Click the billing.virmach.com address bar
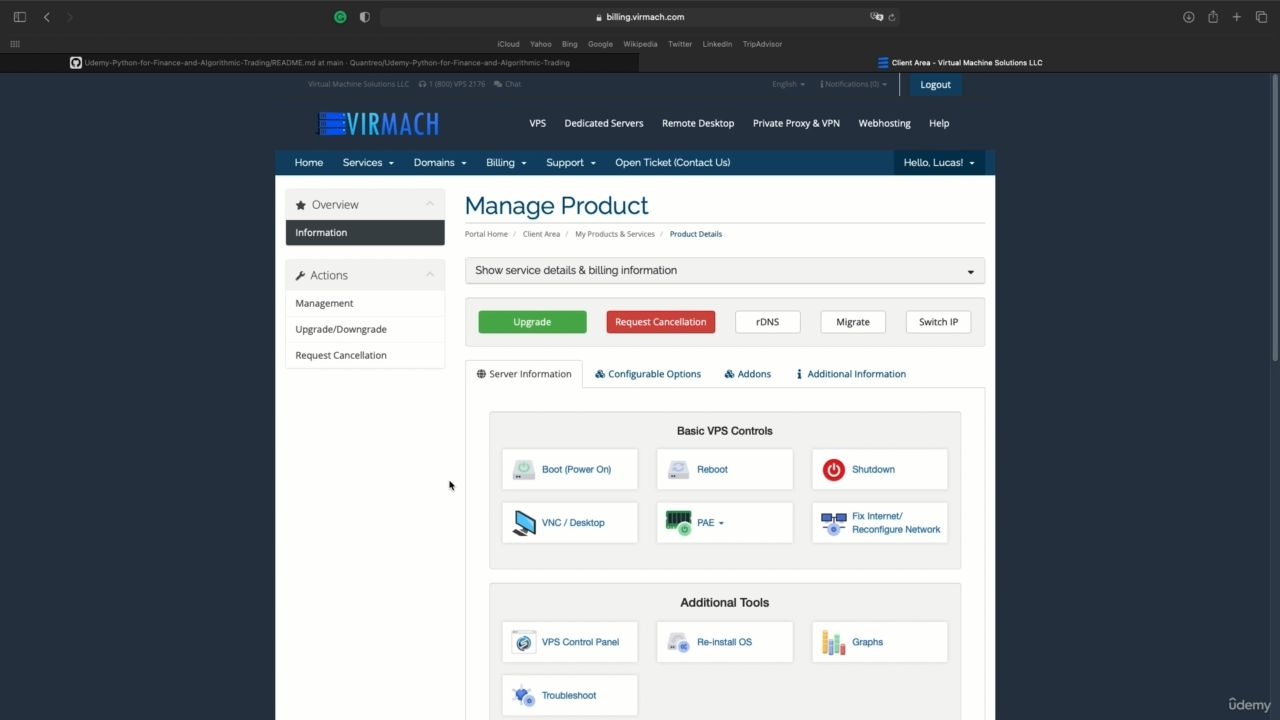Viewport: 1280px width, 720px height. 640,17
